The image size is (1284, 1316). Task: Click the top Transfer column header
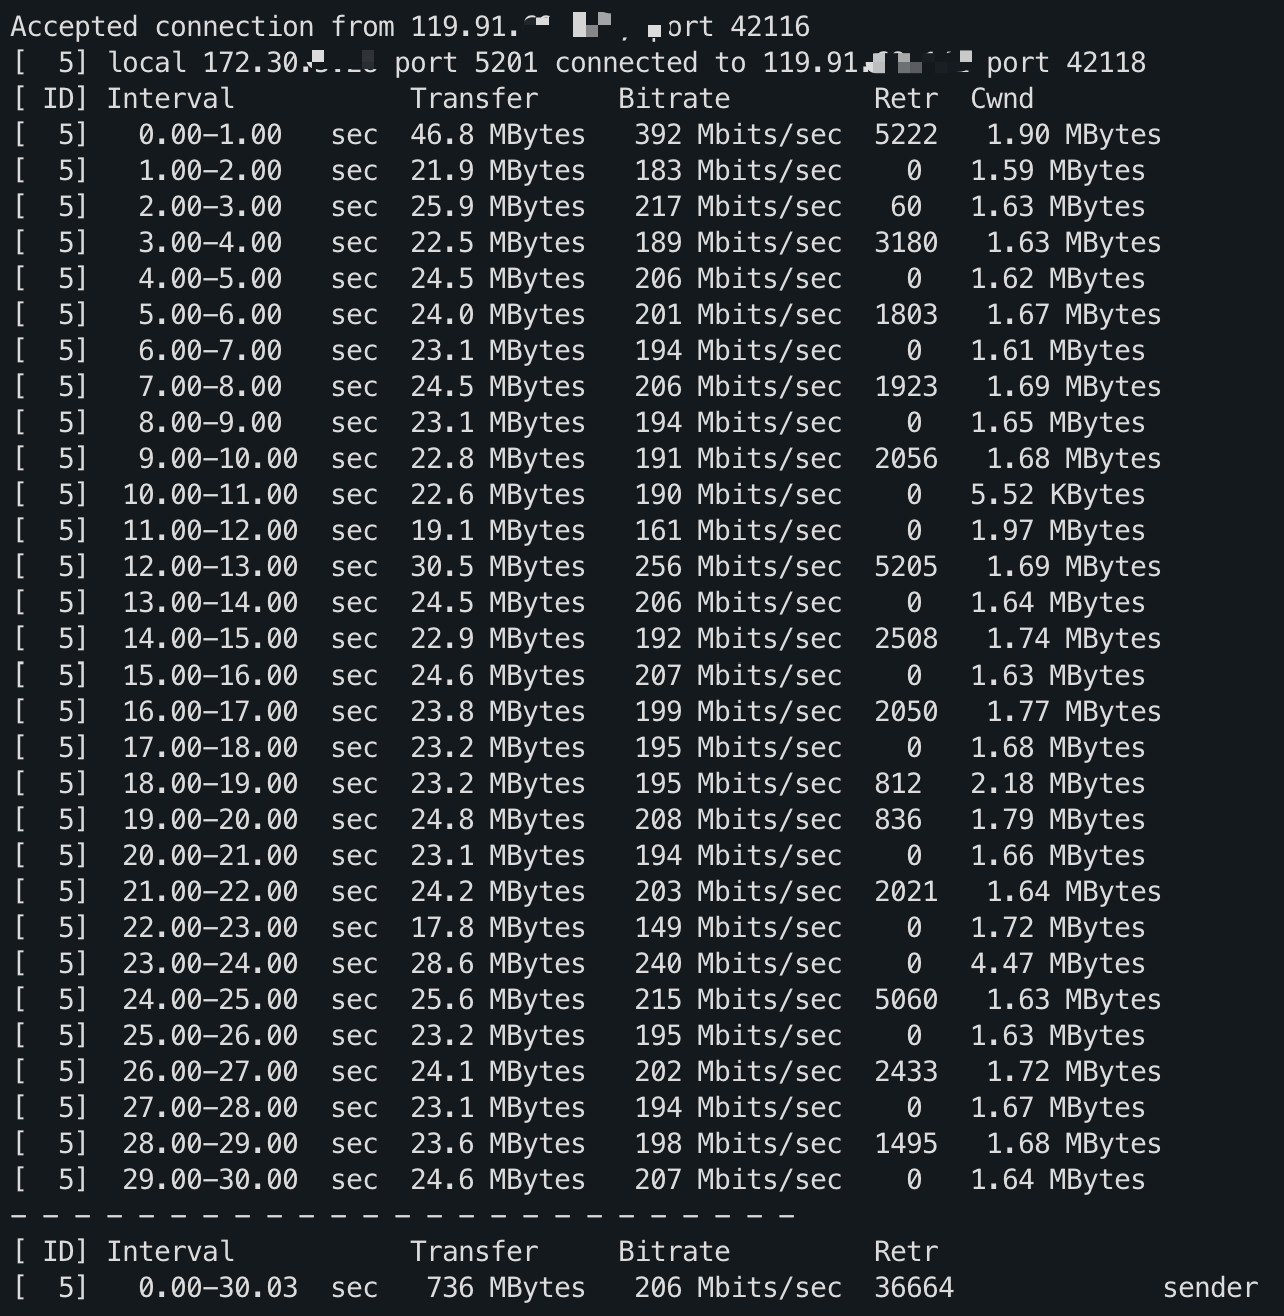(x=474, y=99)
